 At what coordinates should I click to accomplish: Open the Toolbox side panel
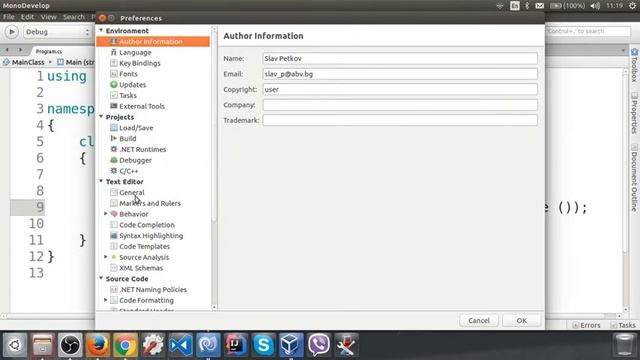point(634,65)
